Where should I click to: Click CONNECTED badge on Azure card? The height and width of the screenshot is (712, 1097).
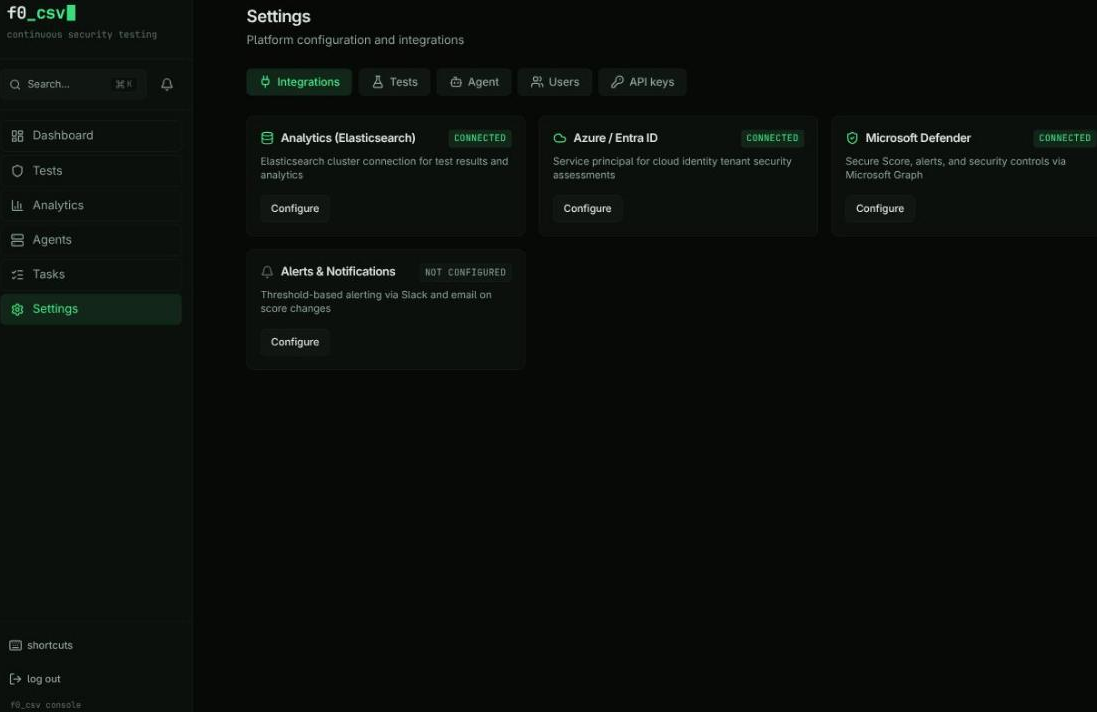[x=772, y=138]
